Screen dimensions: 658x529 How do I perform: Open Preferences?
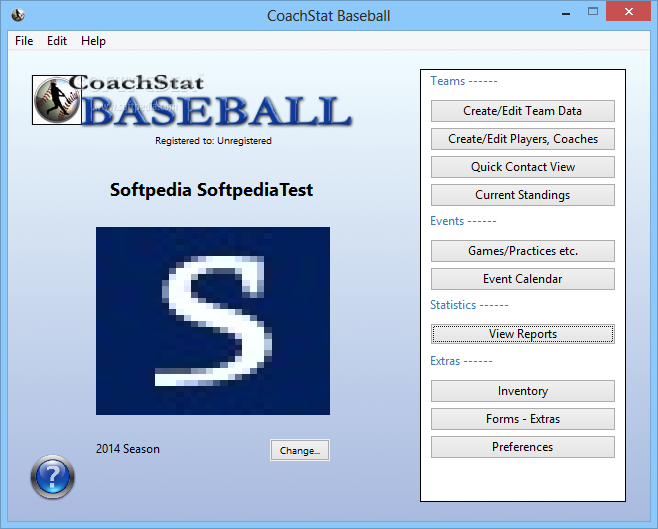[522, 447]
